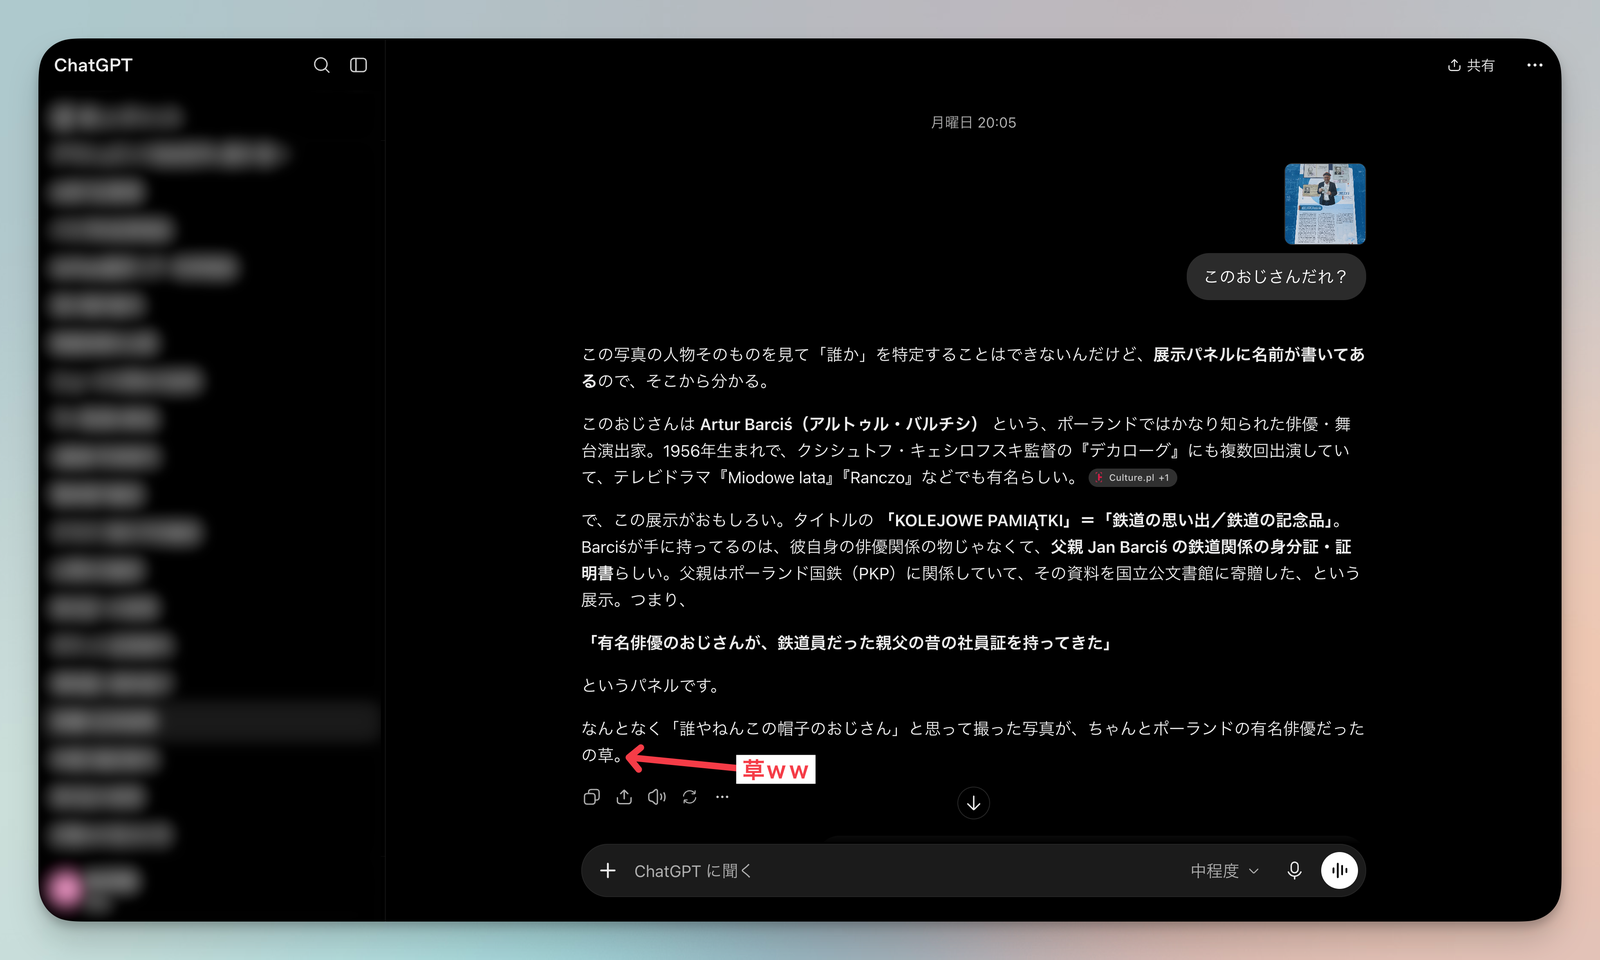
Task: Expand the 中程度 effort dropdown
Action: click(x=1225, y=871)
